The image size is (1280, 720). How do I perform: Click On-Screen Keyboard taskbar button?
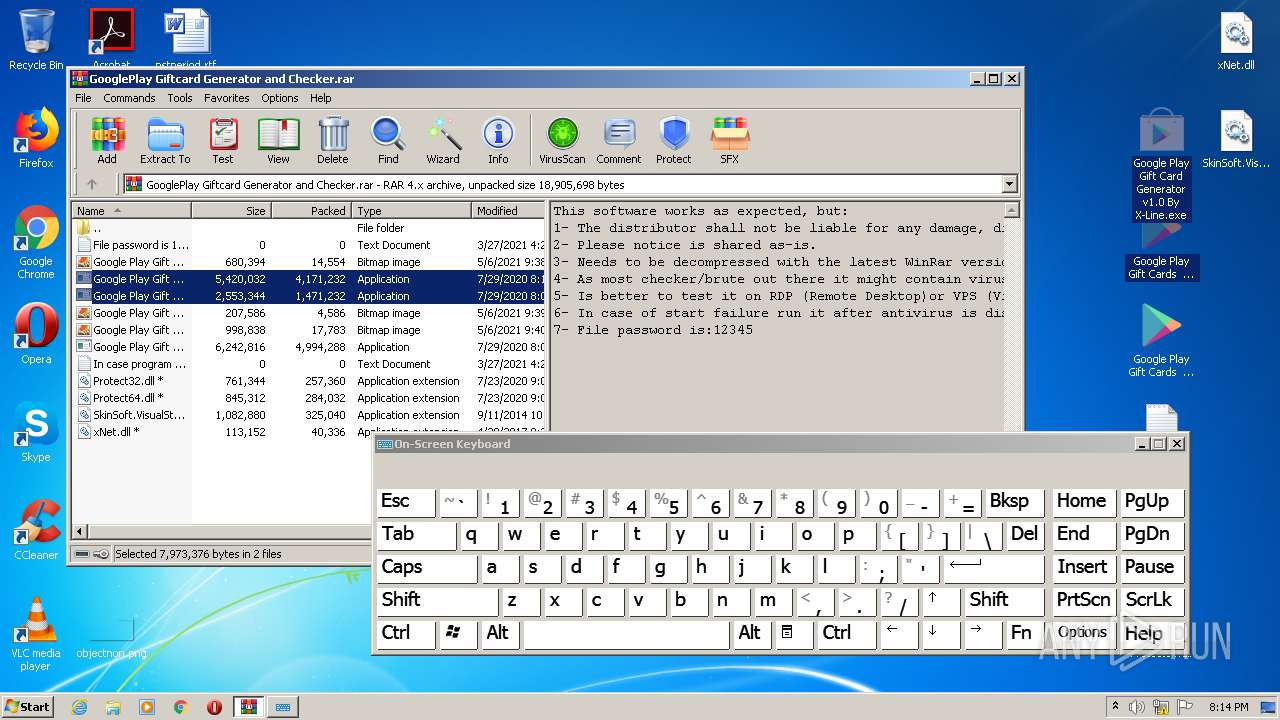pos(282,707)
